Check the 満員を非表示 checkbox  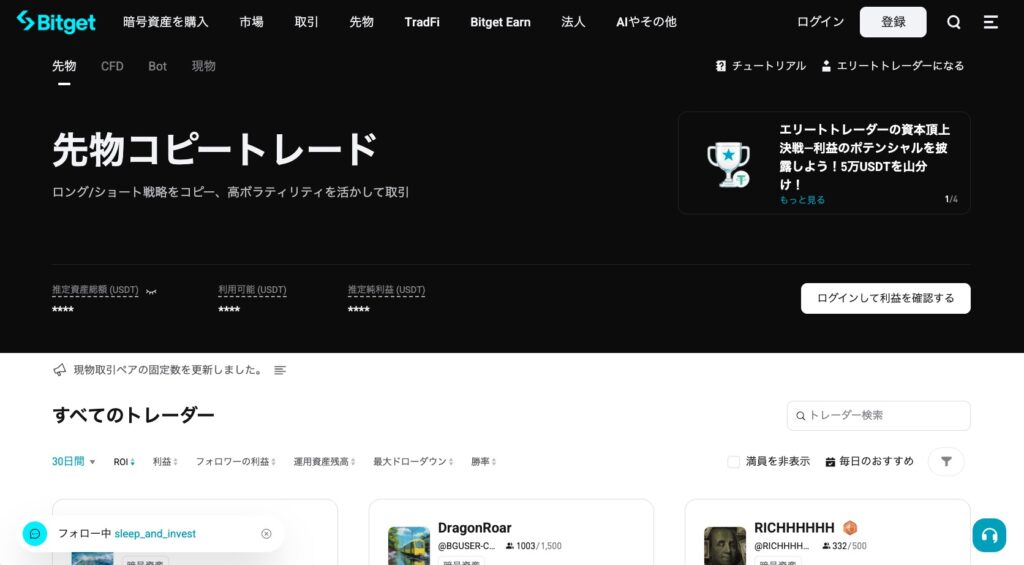point(733,462)
